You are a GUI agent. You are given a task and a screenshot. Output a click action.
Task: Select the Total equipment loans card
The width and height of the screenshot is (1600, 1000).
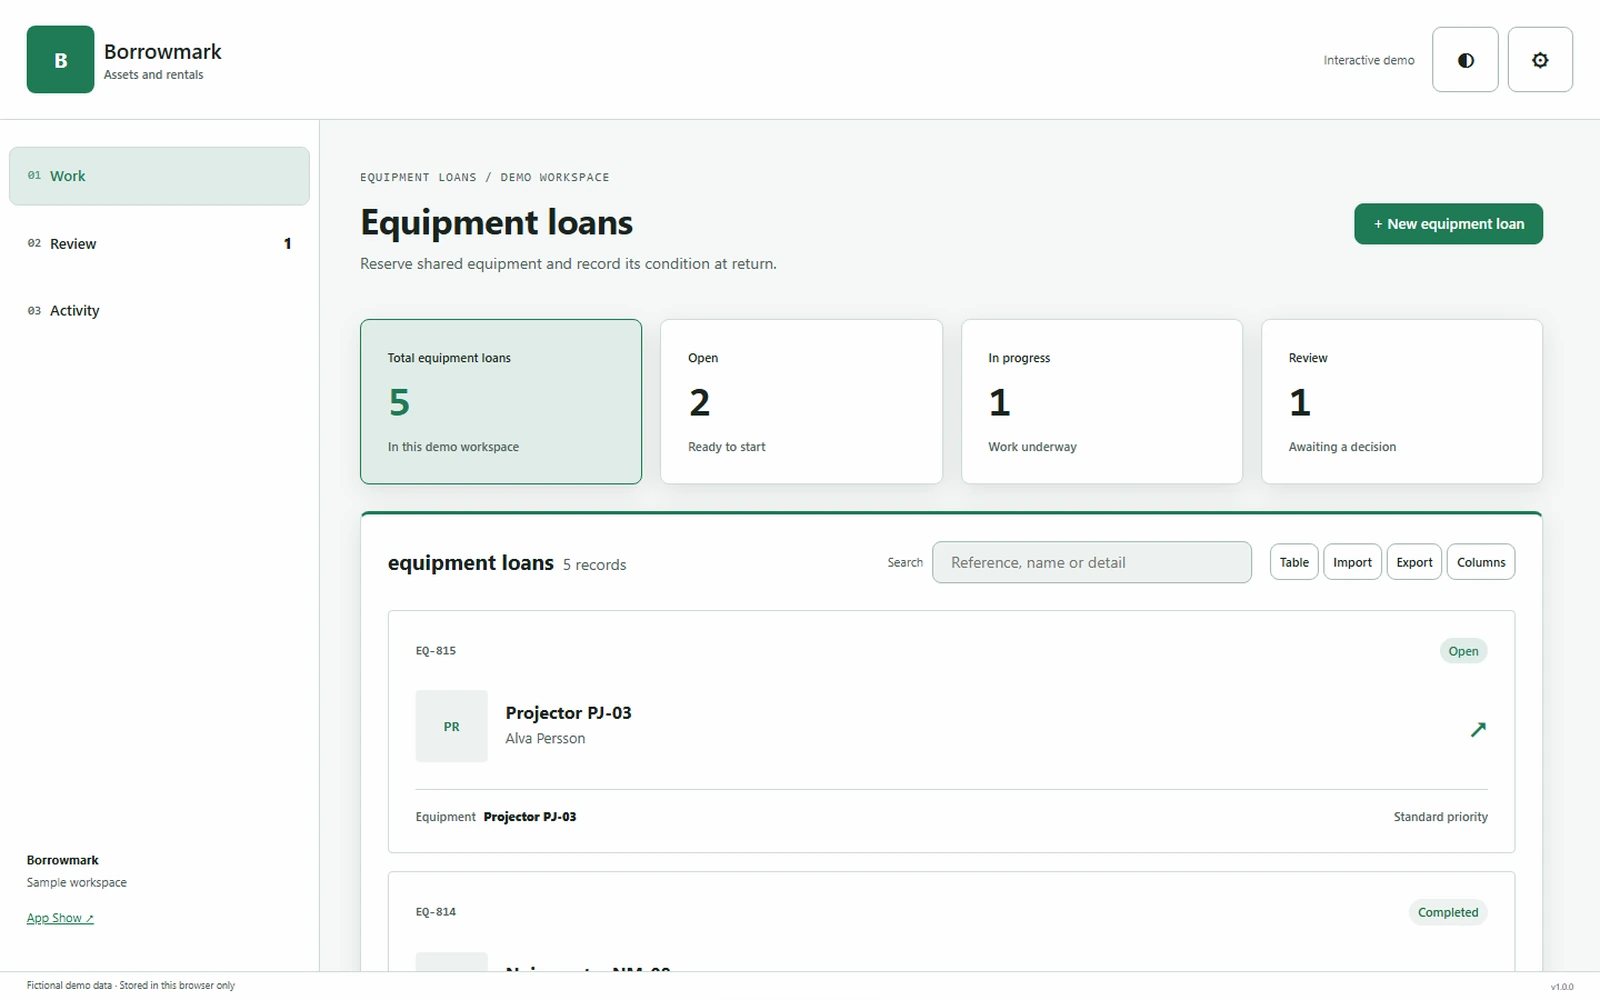(x=501, y=402)
